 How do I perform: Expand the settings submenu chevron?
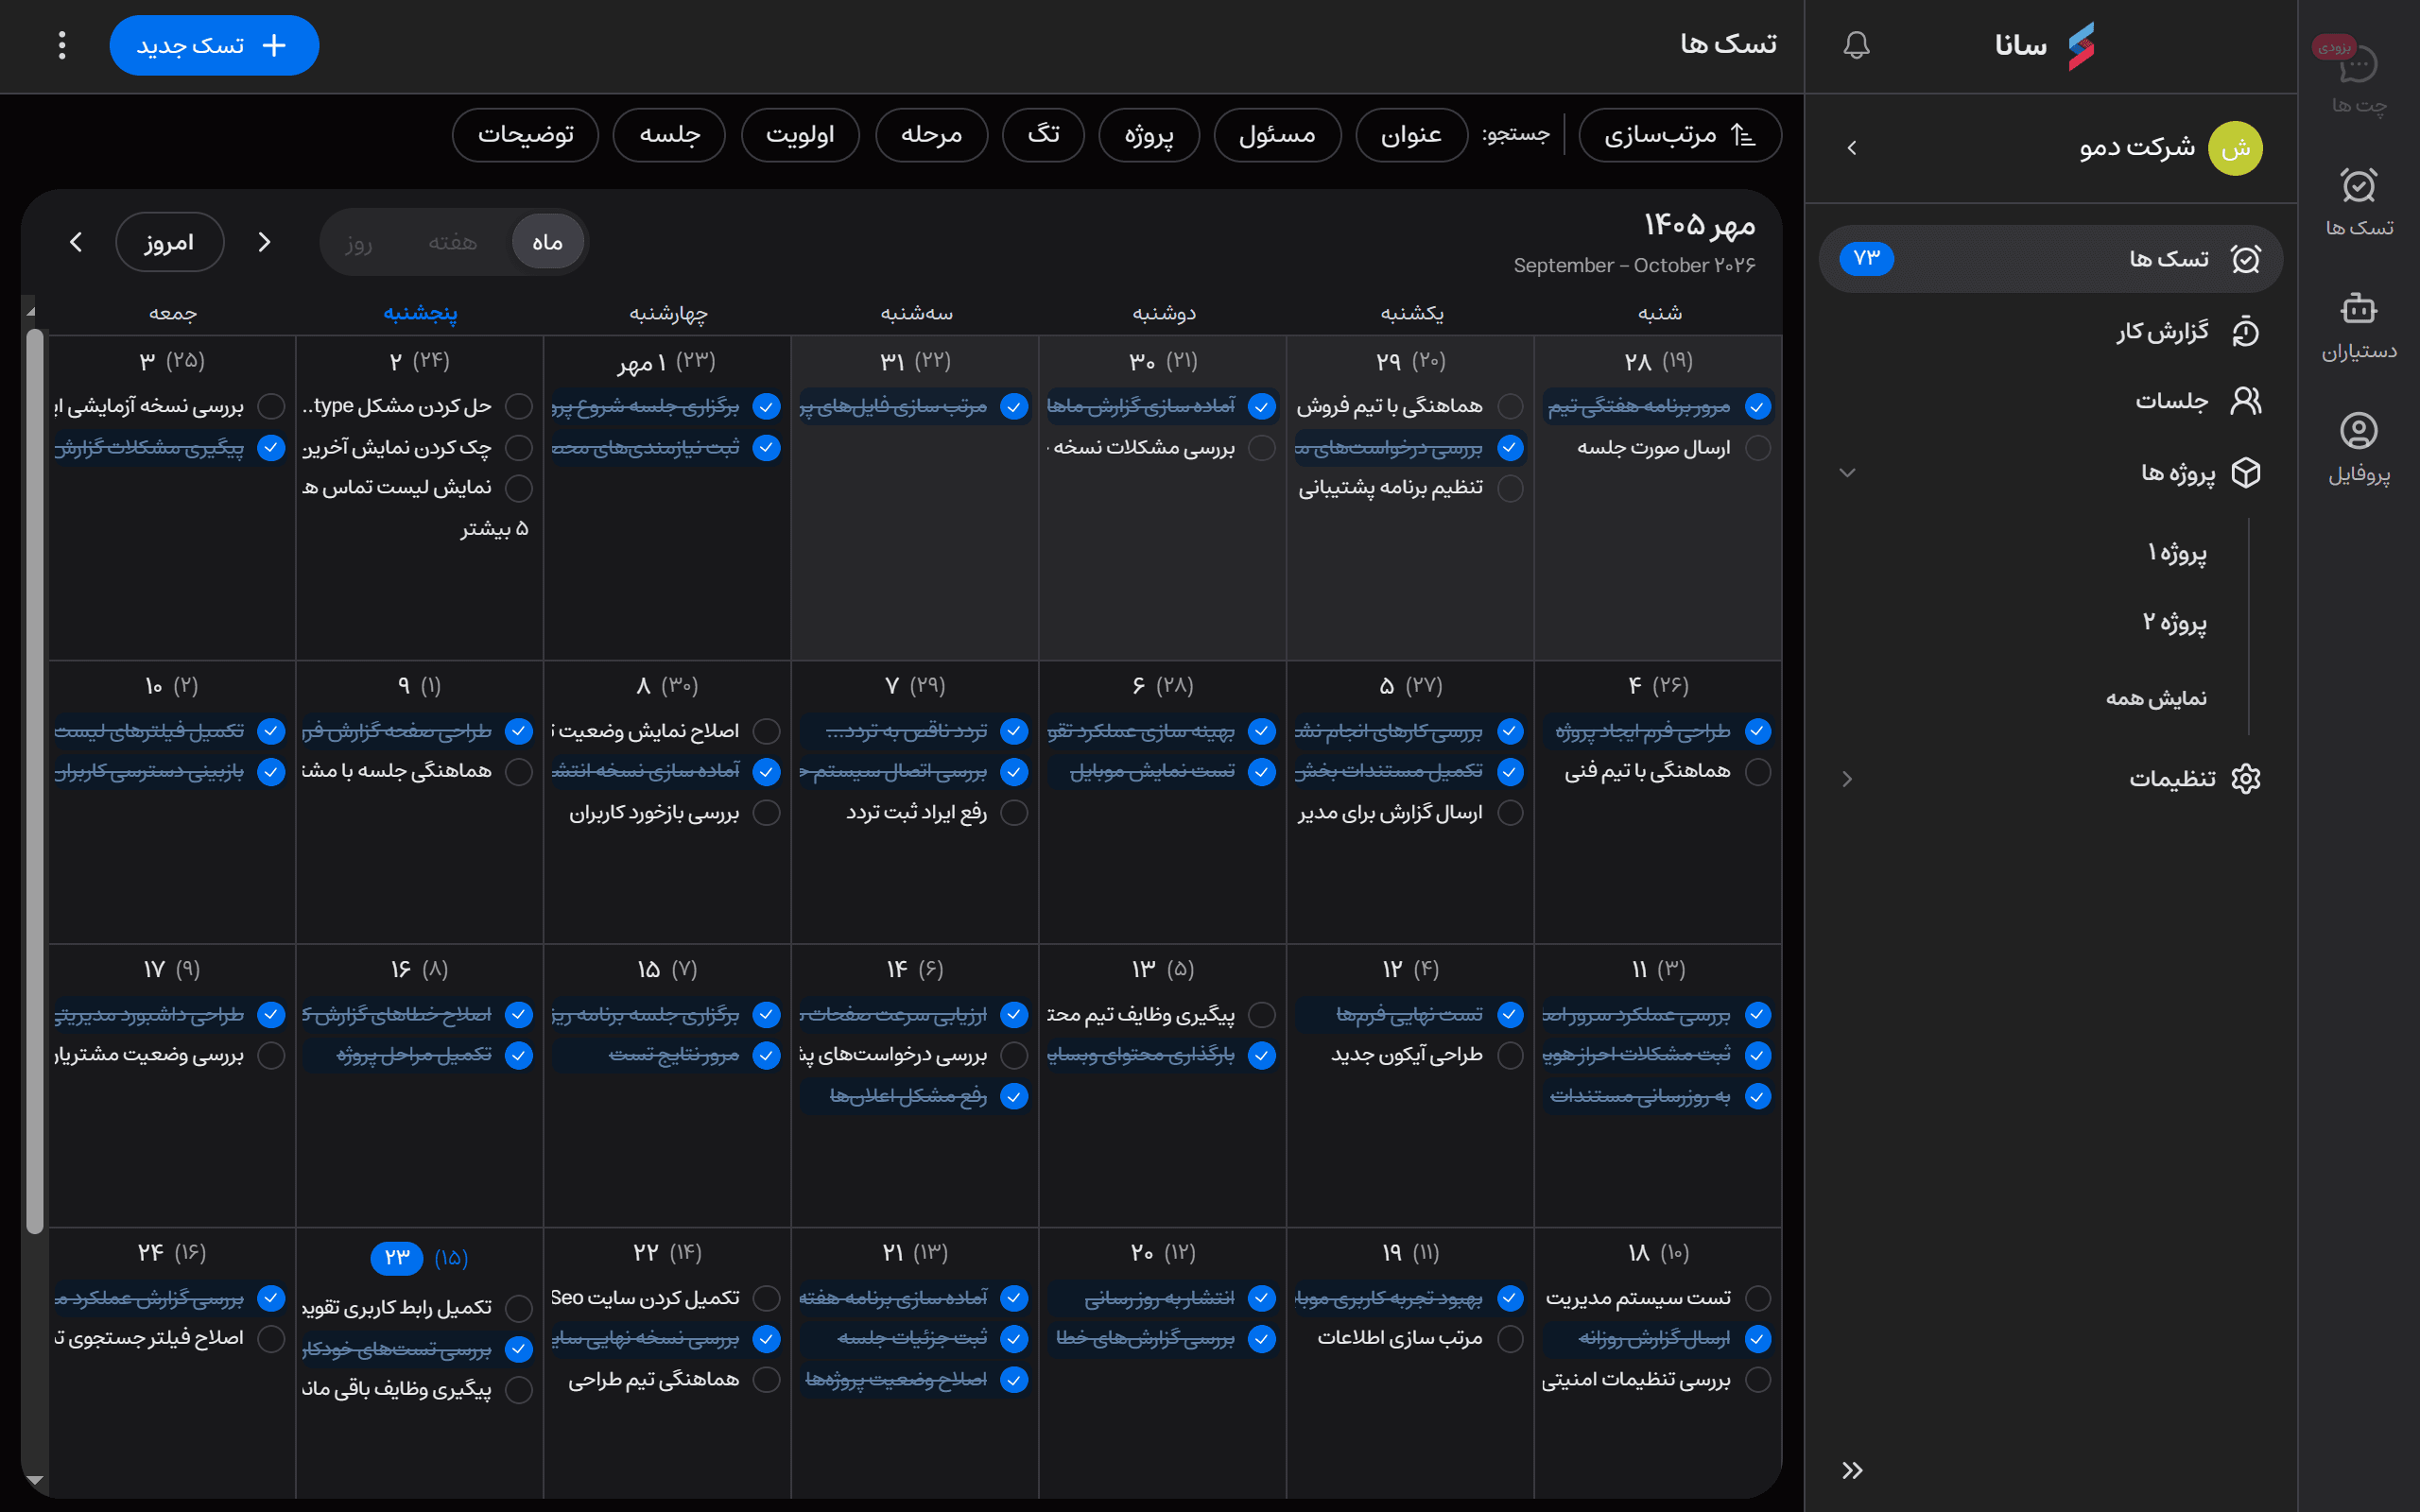(x=1847, y=779)
